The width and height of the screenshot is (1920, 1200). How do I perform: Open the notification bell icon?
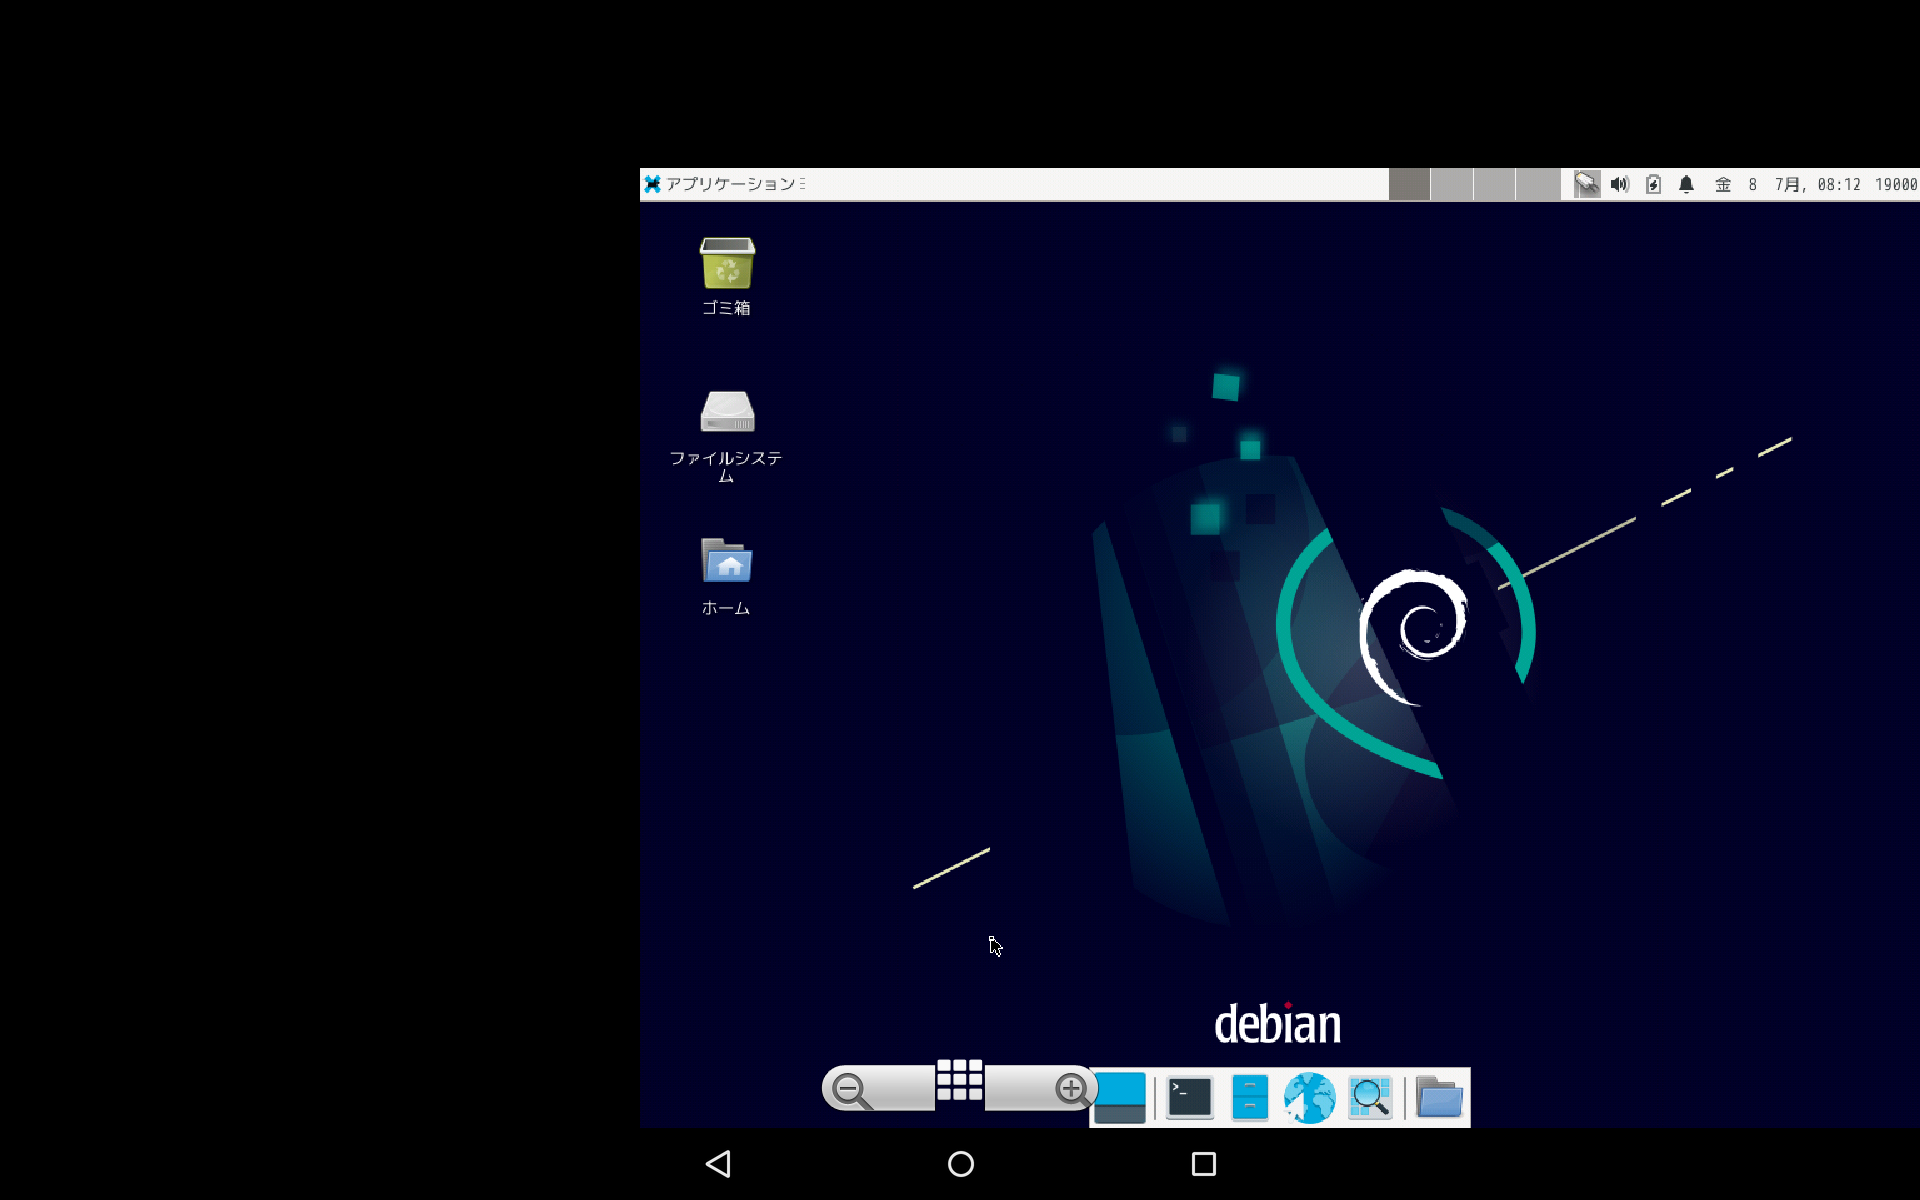[x=1686, y=184]
